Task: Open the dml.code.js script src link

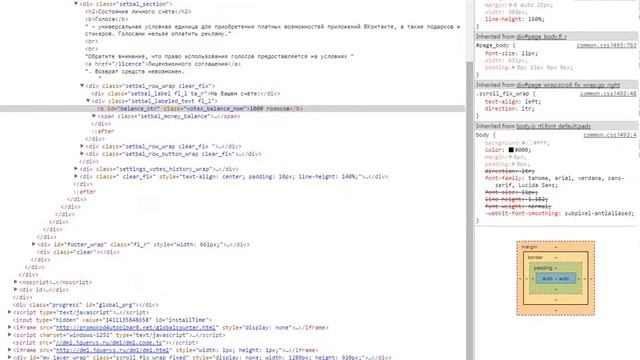Action: pos(109,342)
